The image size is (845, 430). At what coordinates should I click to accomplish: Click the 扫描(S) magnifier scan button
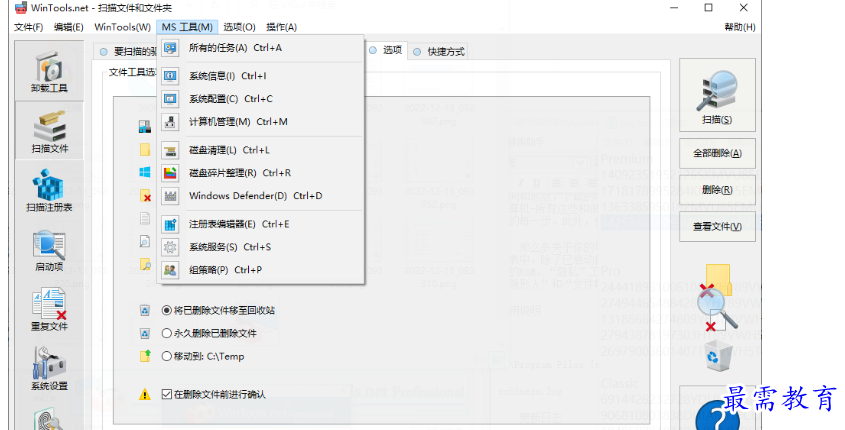(x=717, y=95)
